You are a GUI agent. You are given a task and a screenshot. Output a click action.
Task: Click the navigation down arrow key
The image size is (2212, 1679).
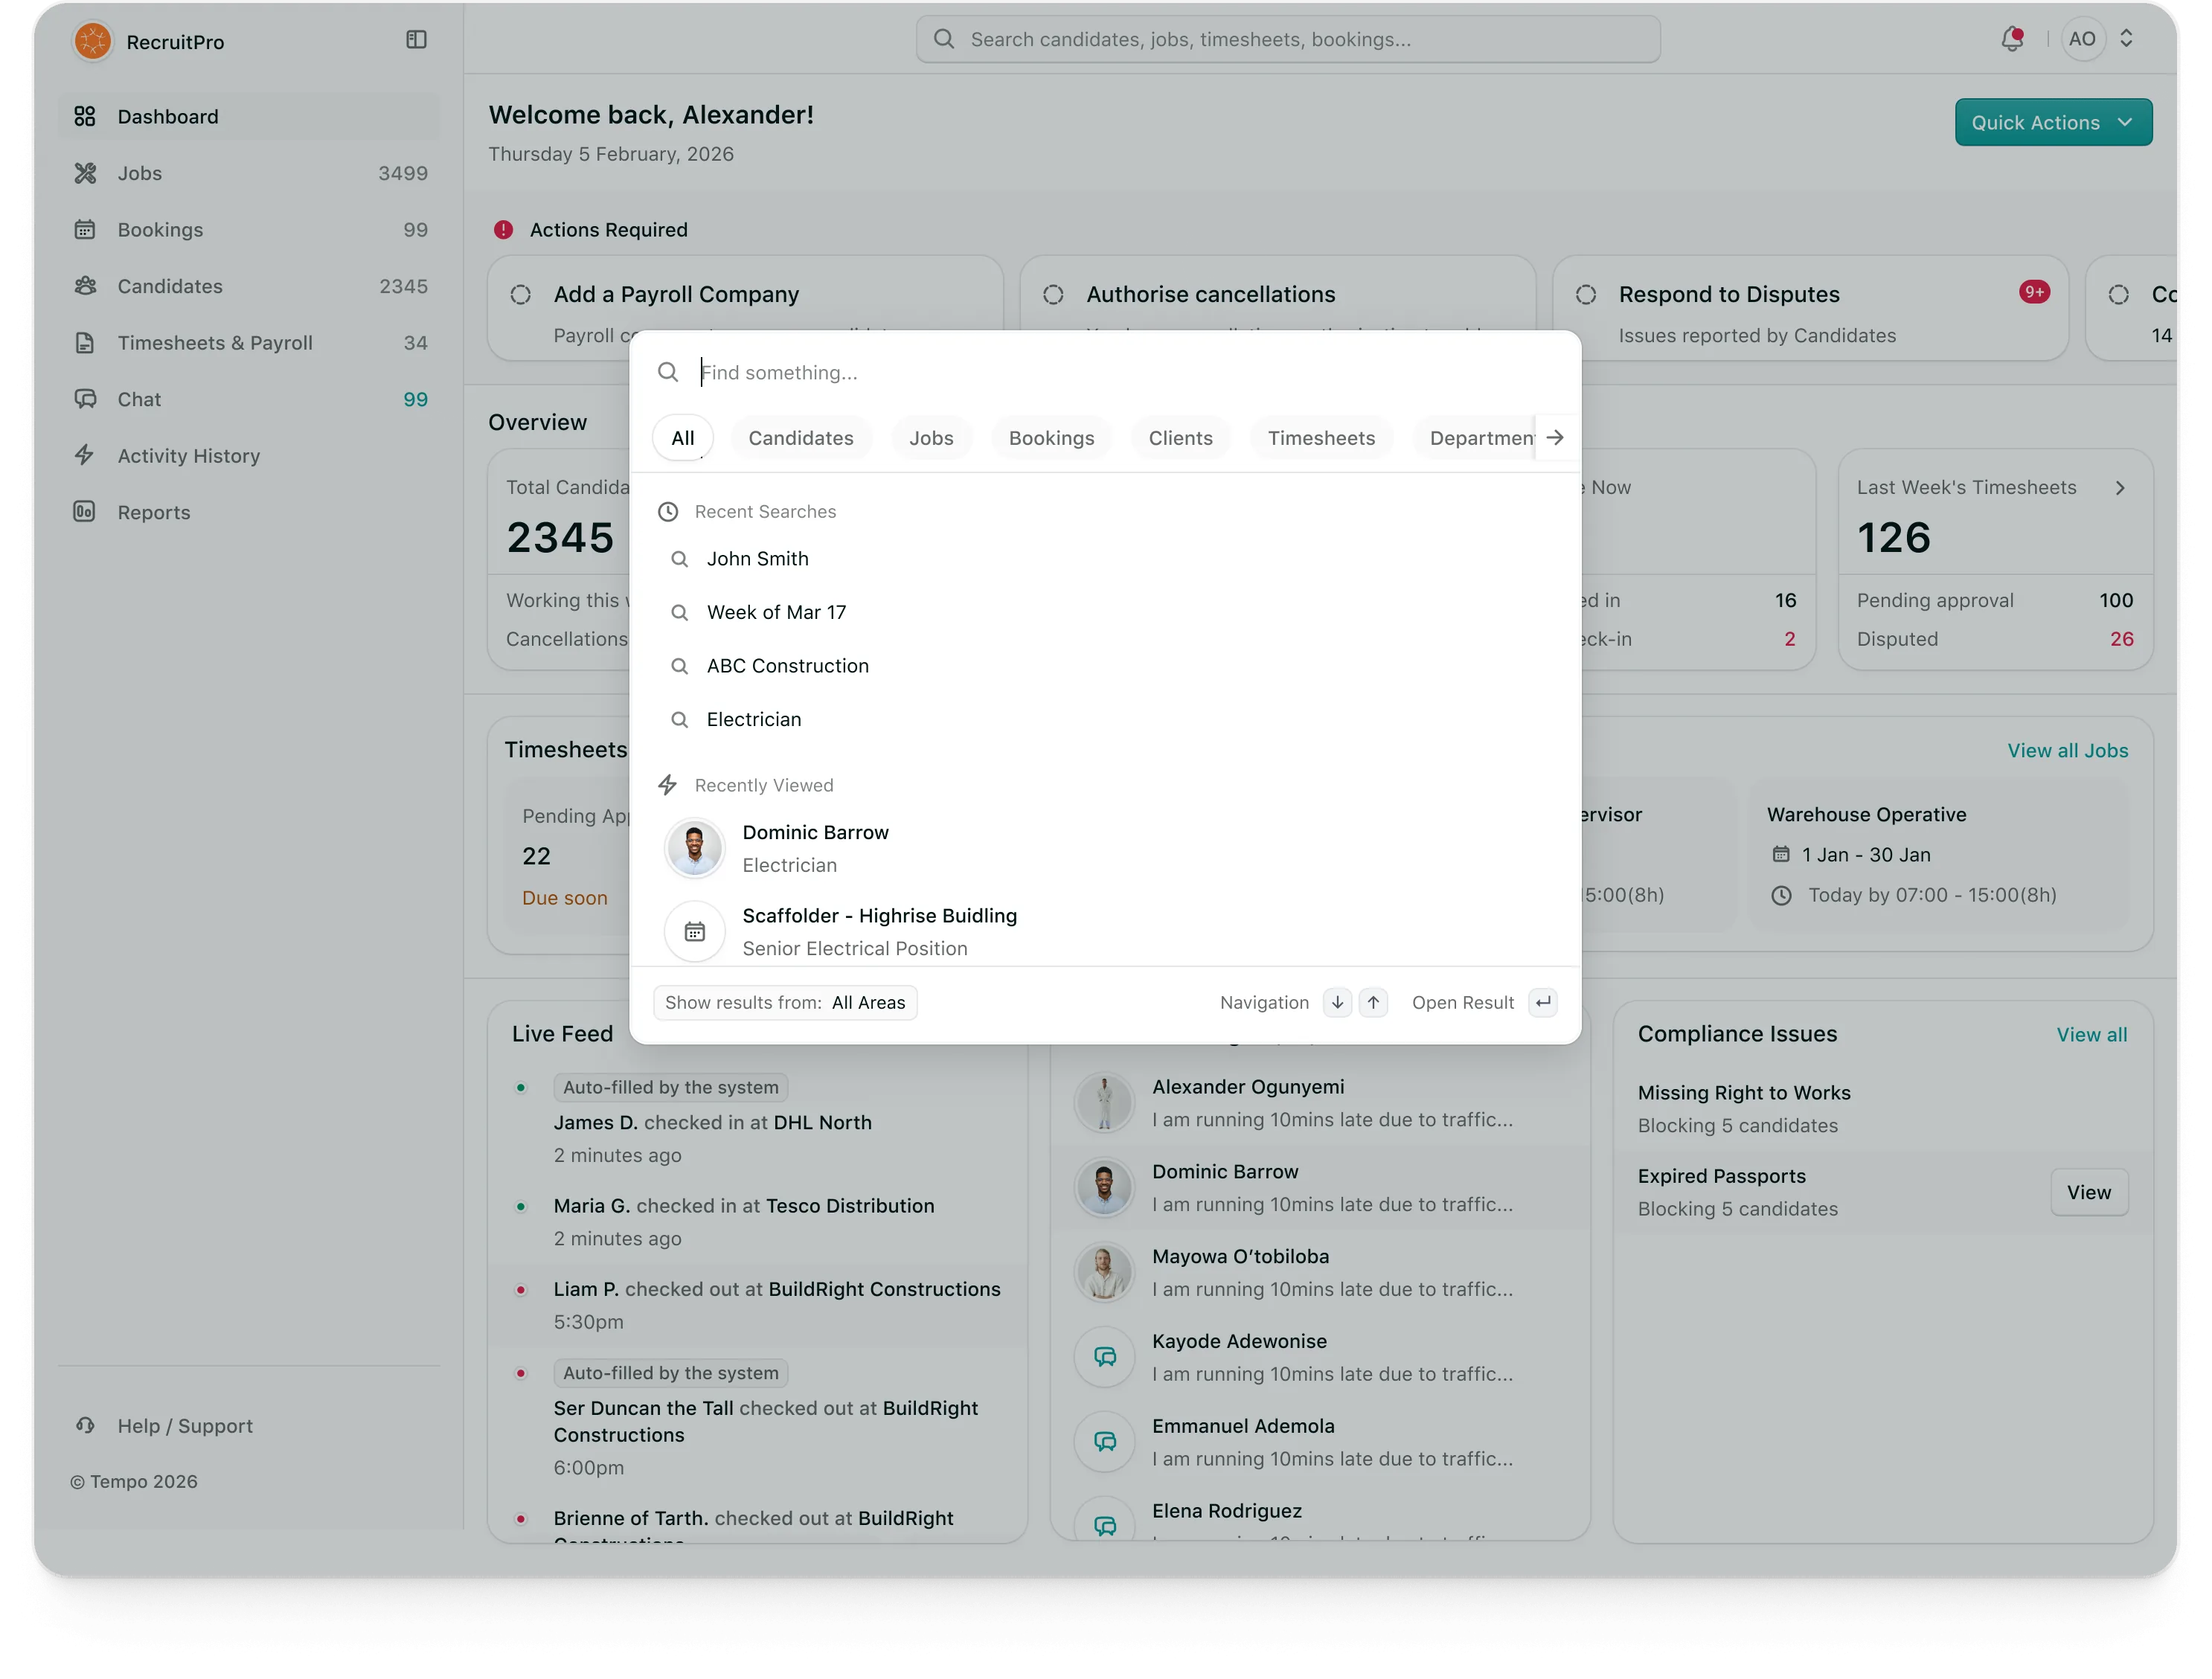point(1337,1002)
